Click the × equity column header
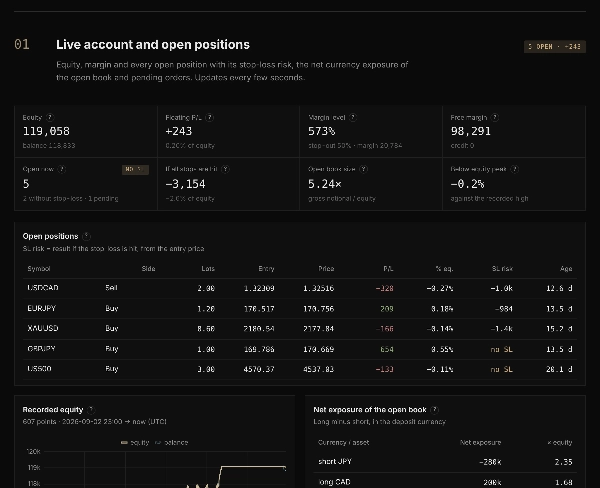Image resolution: width=600 pixels, height=488 pixels. pos(560,442)
